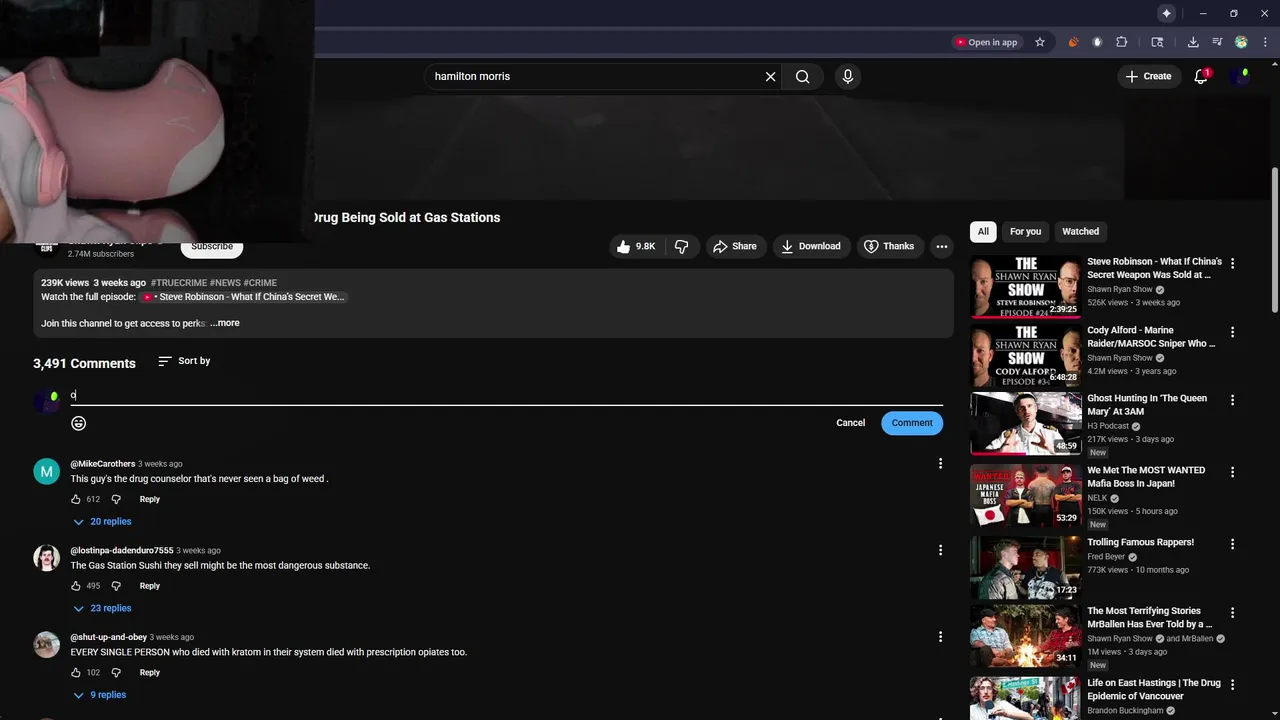Open Ghost Hunting Queen Mary video title
1280x720 pixels.
[1147, 405]
